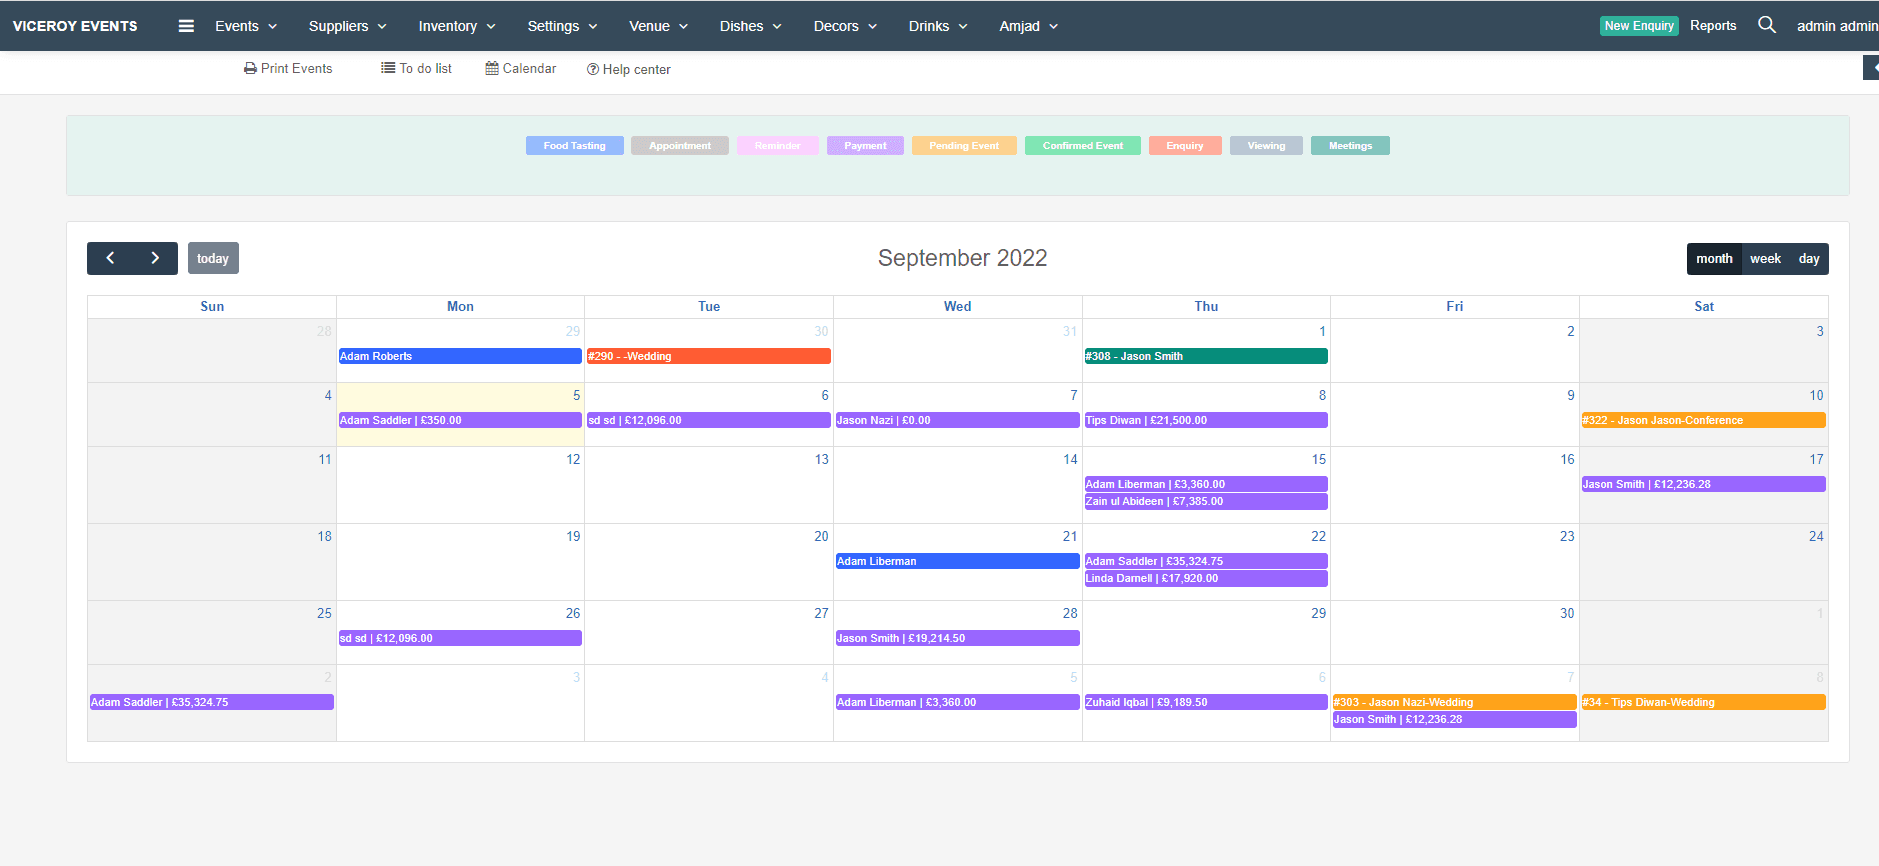Click the Confirmed Event legend swatch

click(x=1083, y=146)
